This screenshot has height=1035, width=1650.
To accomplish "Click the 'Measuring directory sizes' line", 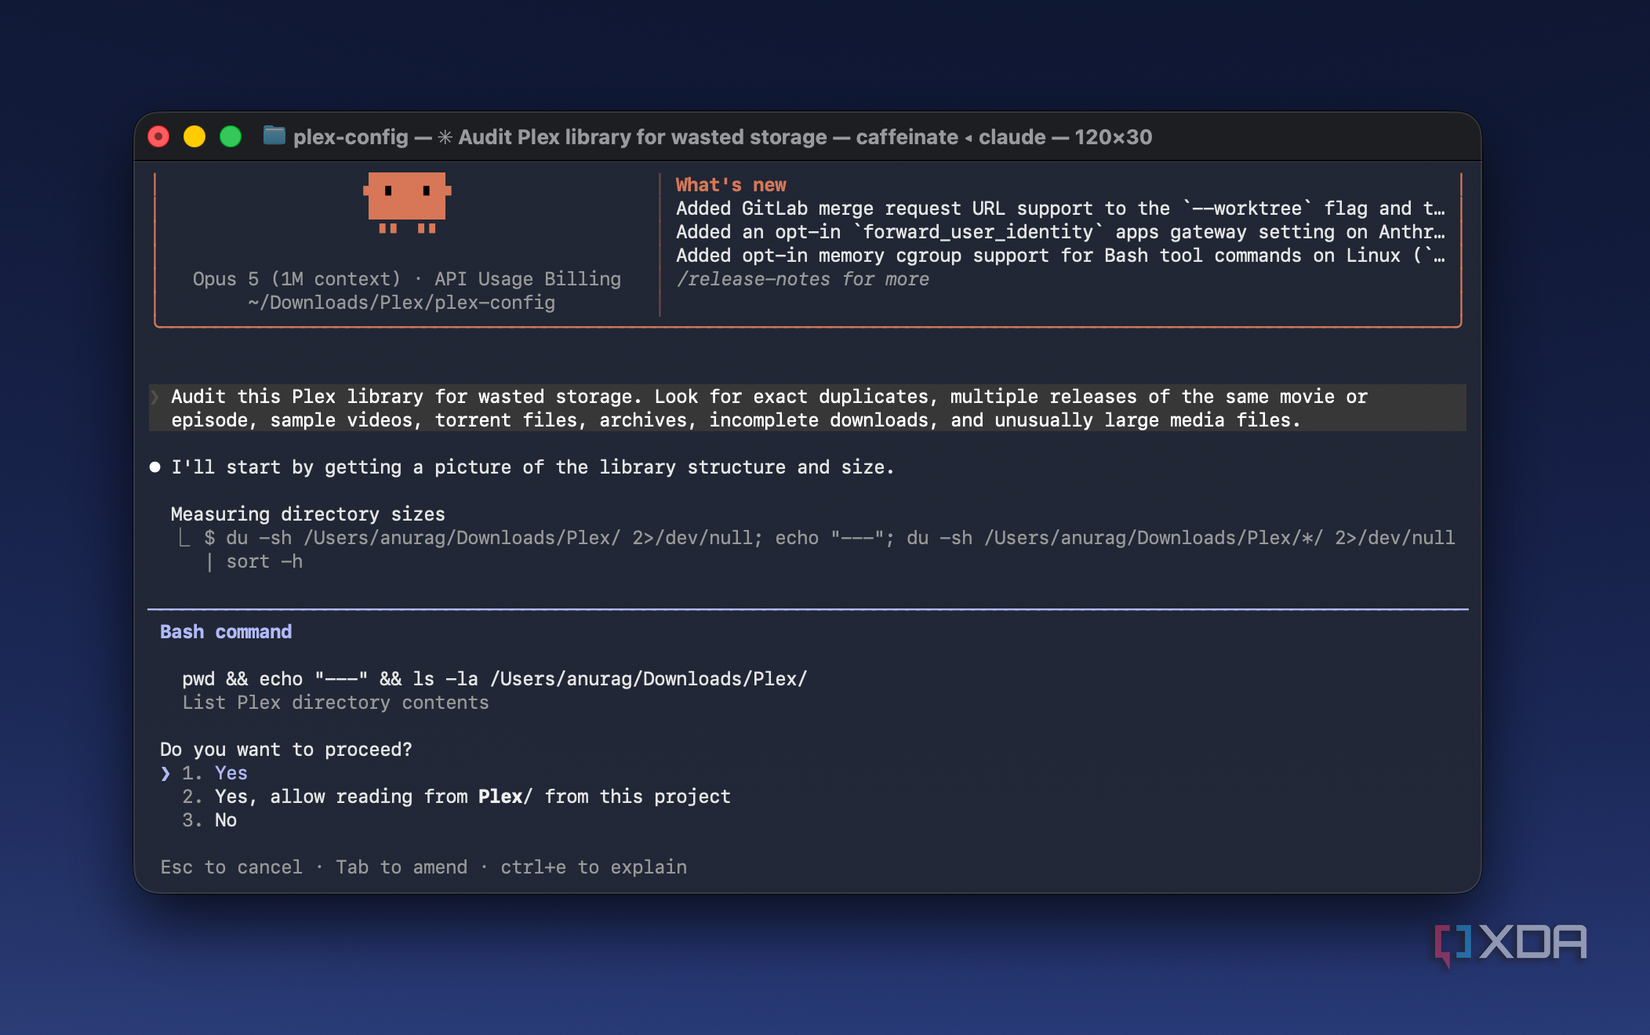I will coord(308,514).
